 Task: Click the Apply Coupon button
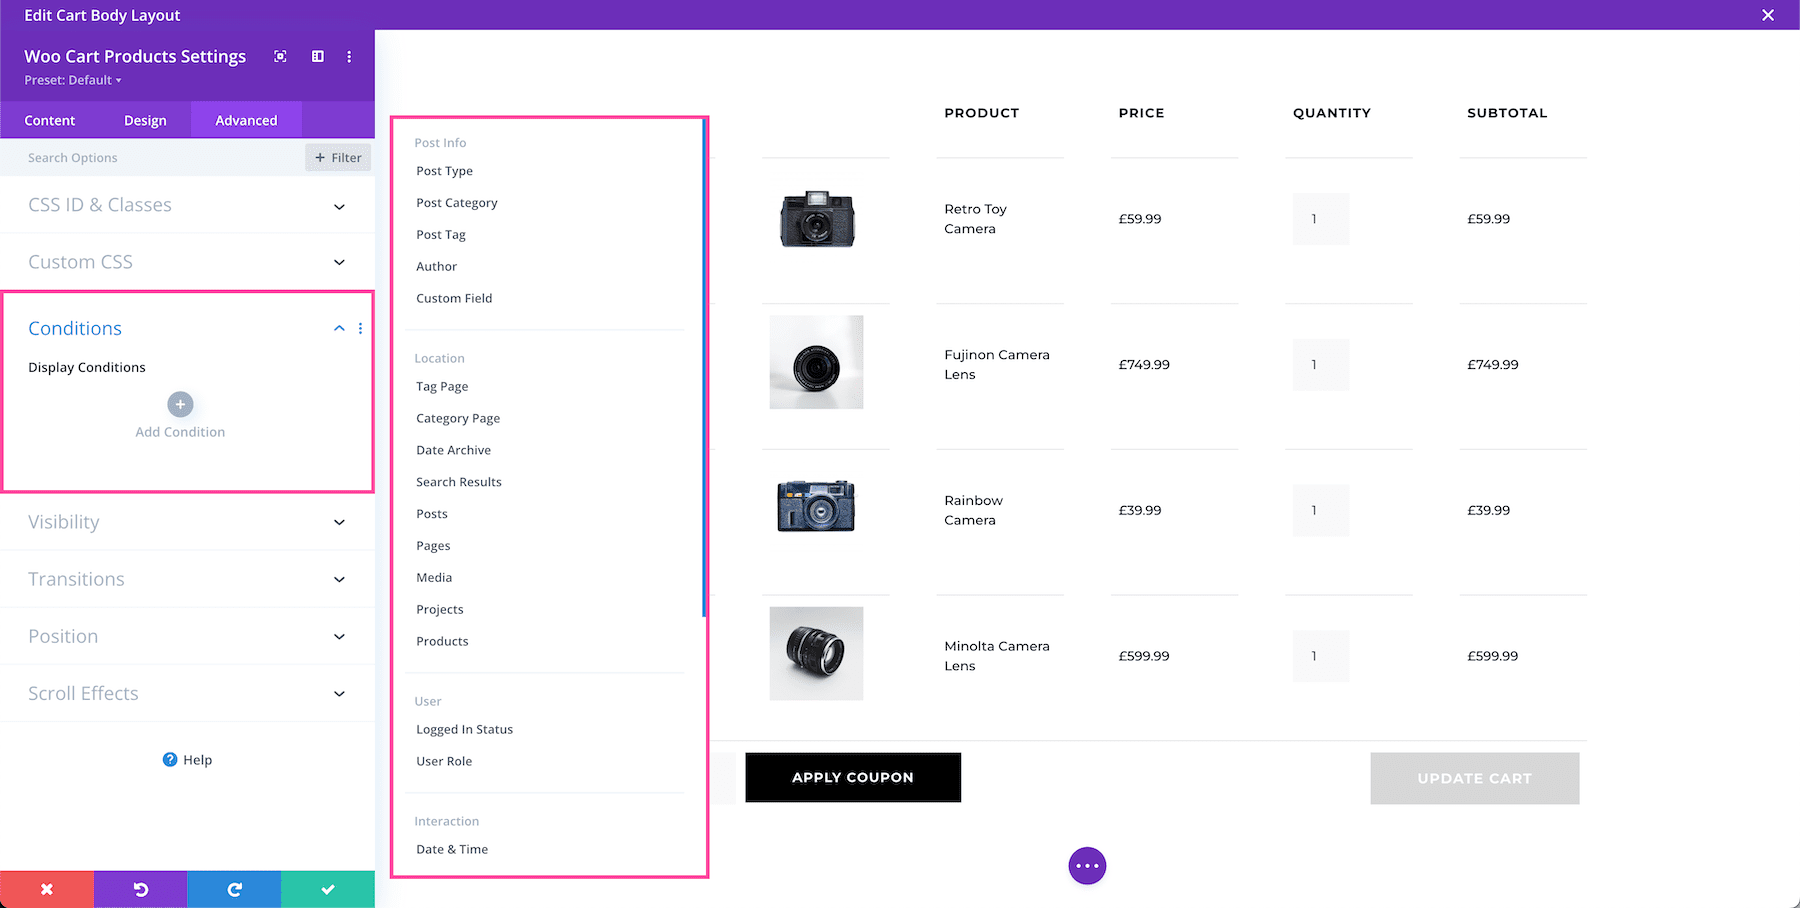click(852, 777)
